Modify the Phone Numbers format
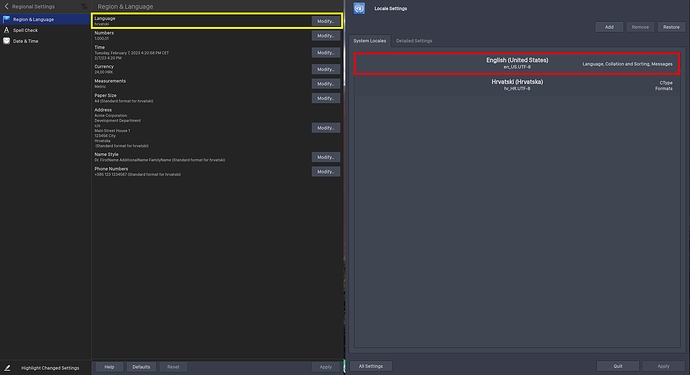The height and width of the screenshot is (375, 690). click(x=326, y=172)
